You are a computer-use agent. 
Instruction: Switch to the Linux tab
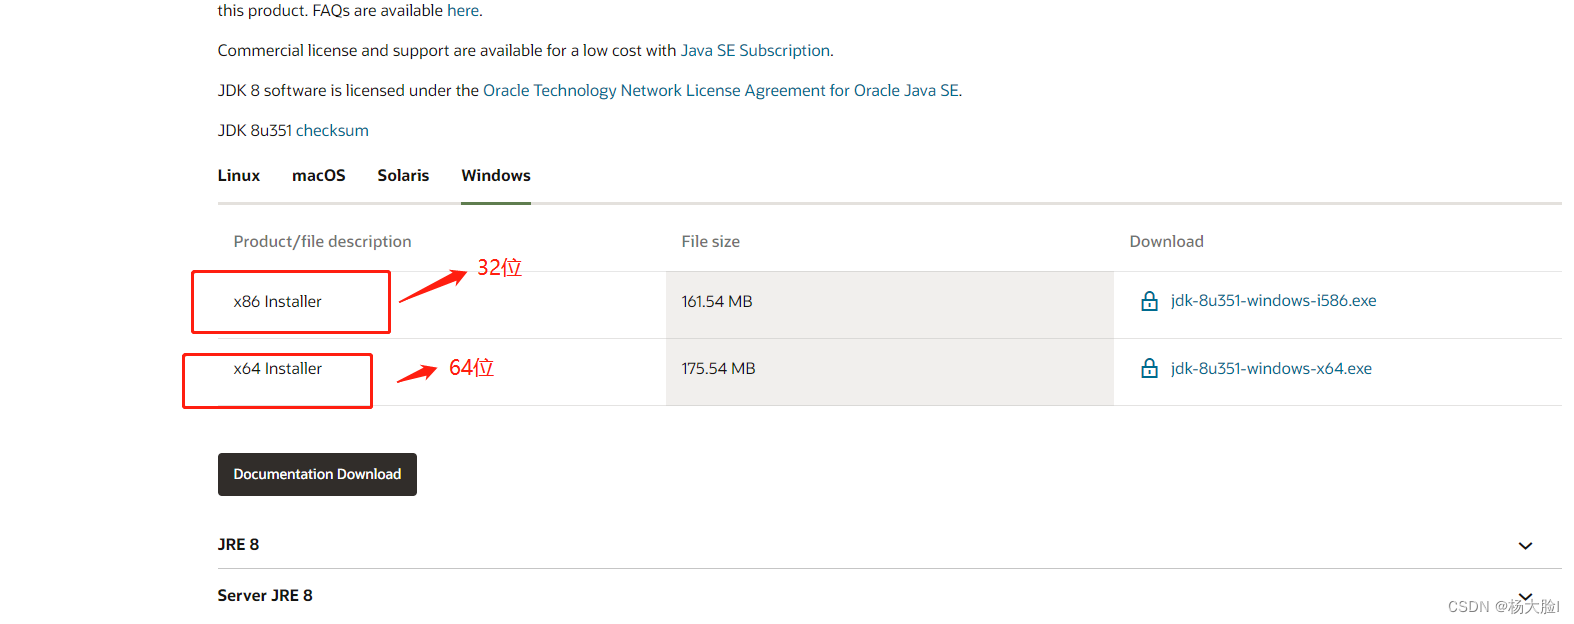(238, 176)
